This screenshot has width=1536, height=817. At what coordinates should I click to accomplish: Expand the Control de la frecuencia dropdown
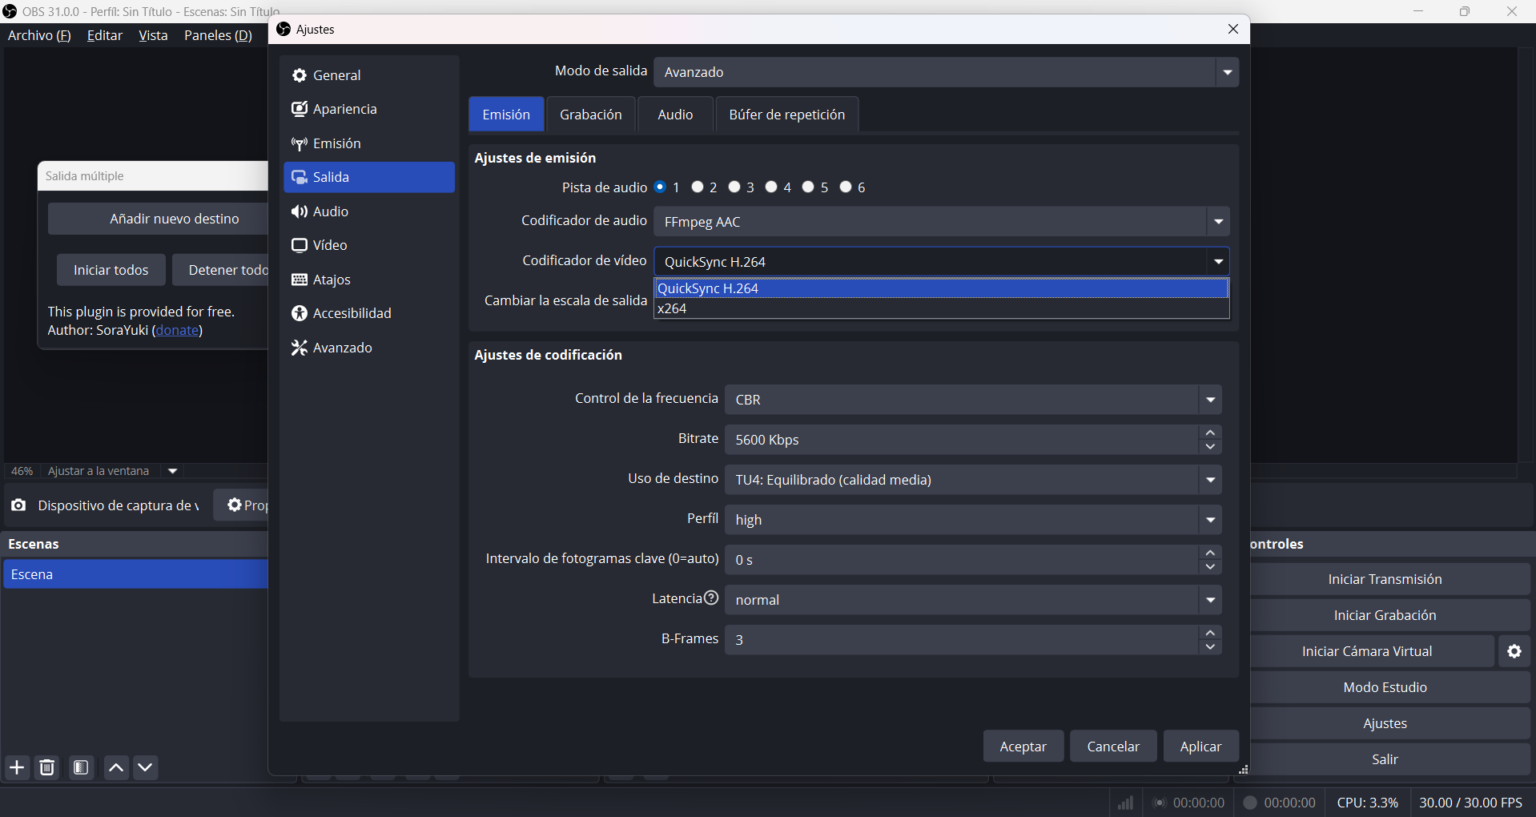pos(1210,399)
